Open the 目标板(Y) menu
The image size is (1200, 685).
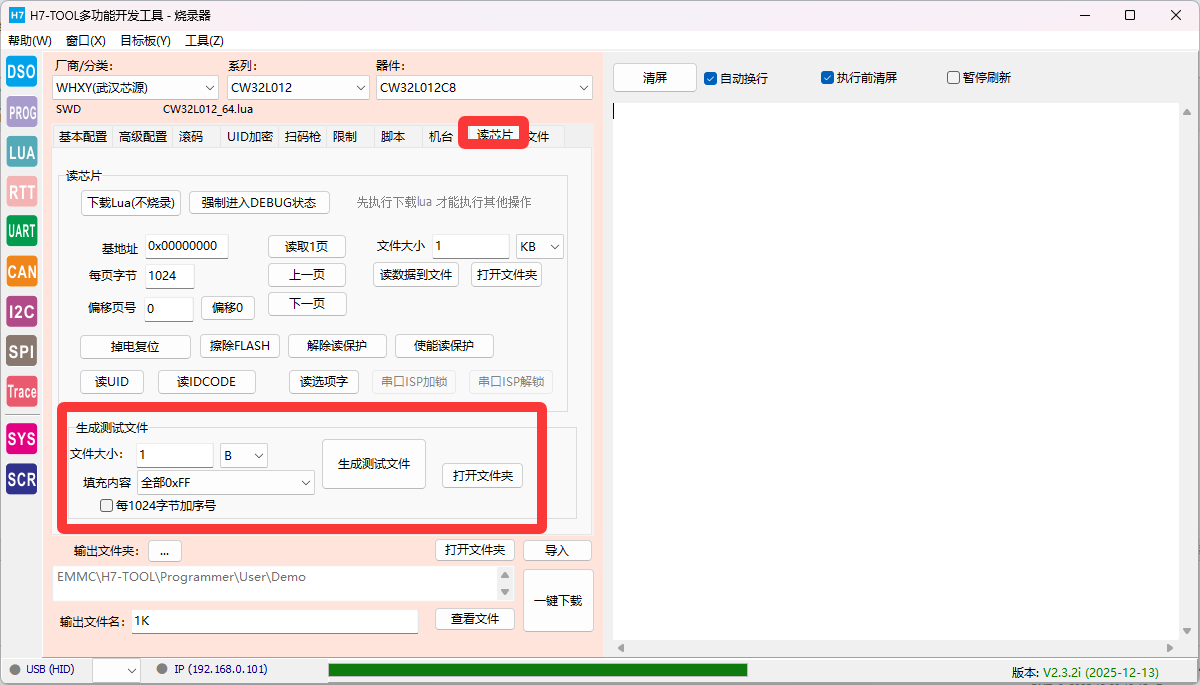(145, 41)
